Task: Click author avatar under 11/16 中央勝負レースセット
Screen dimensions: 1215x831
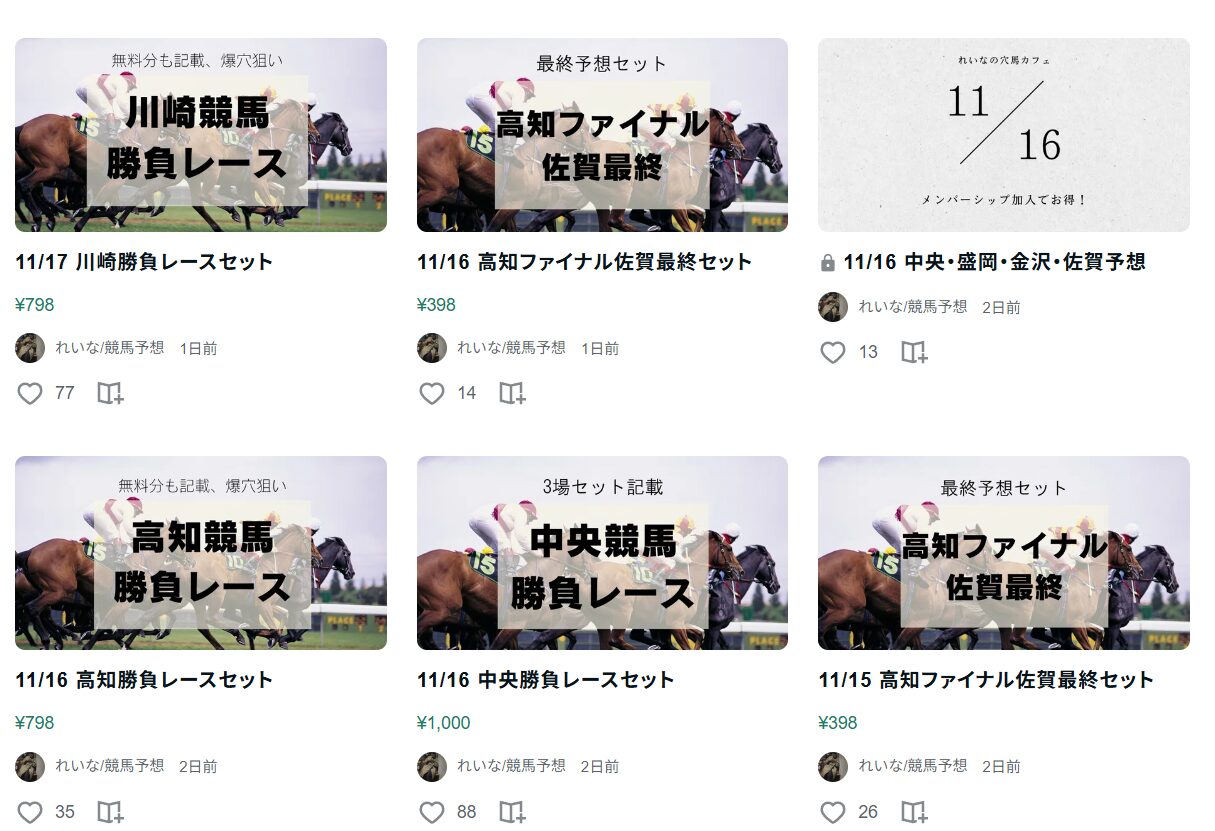Action: 432,767
